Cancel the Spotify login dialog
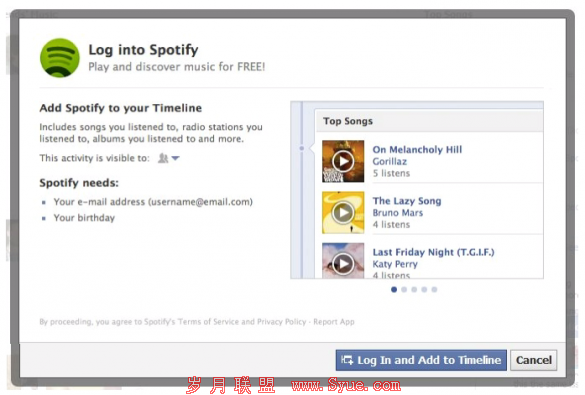 click(x=534, y=360)
